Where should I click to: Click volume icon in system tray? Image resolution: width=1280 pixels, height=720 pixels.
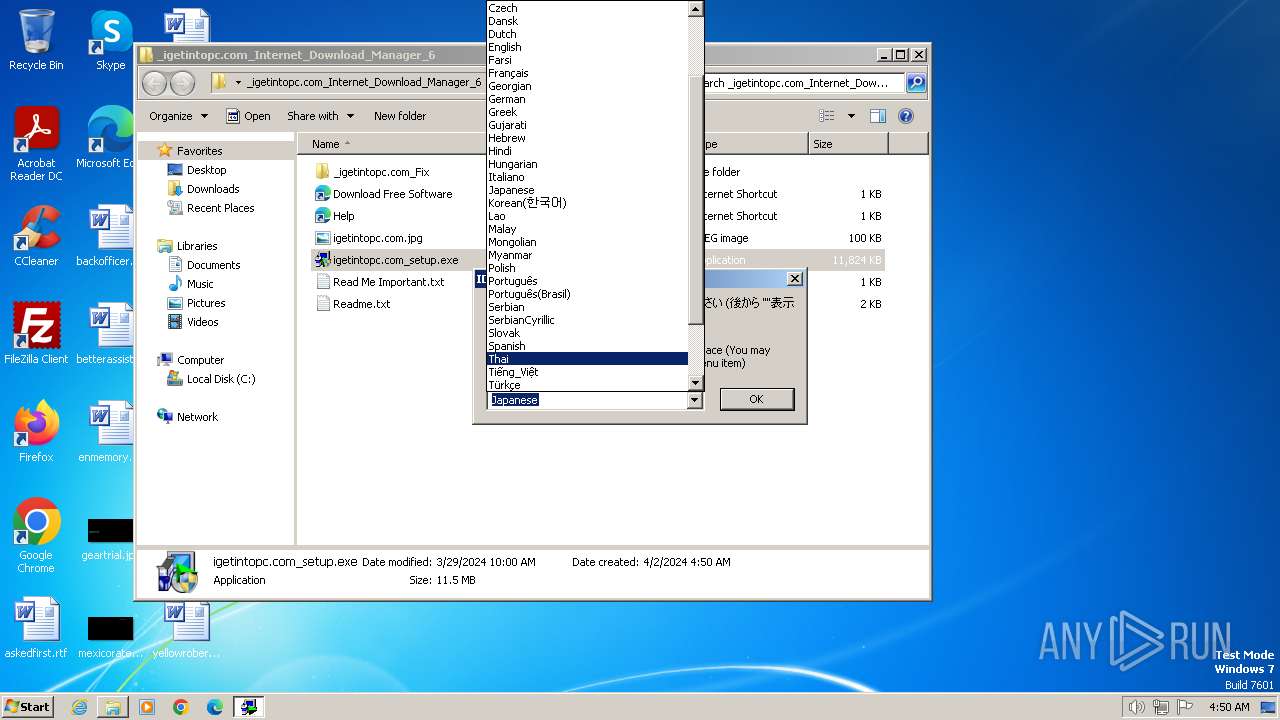[1136, 707]
